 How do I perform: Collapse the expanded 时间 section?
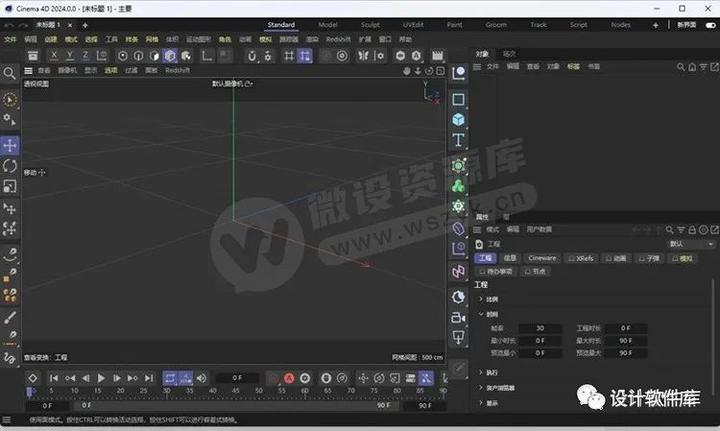point(481,314)
